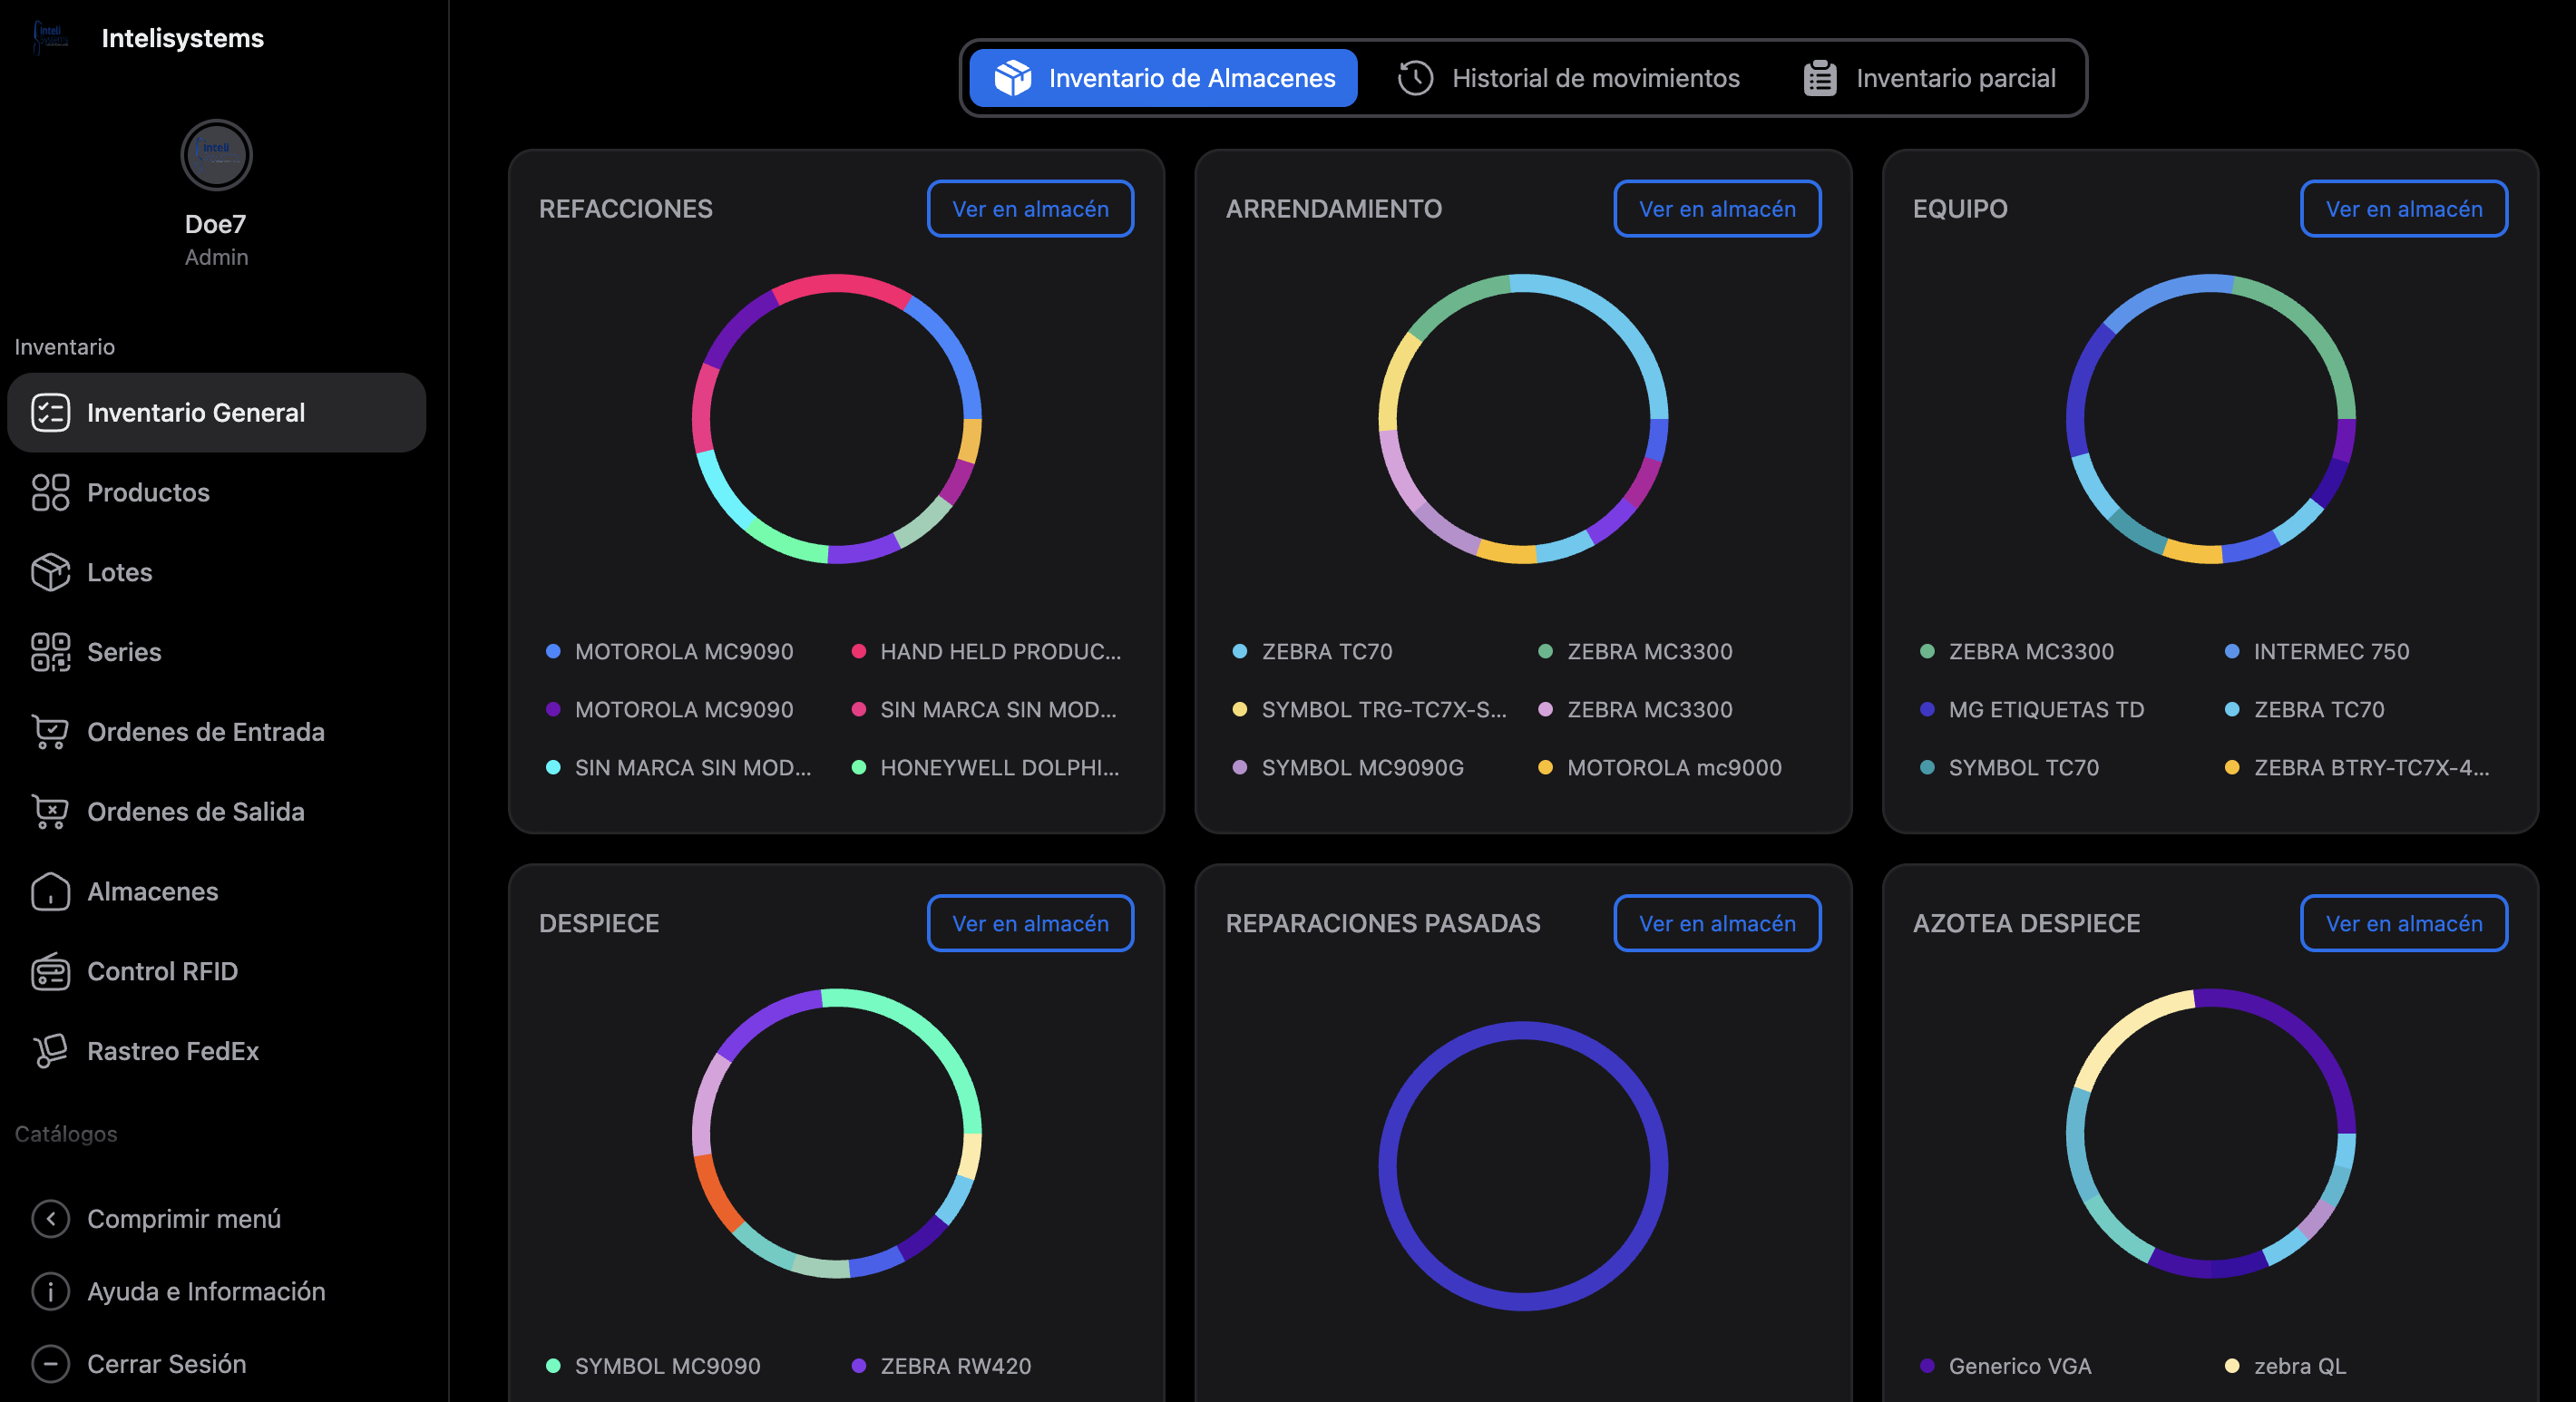Switch to Historial de movimientos tab
The width and height of the screenshot is (2576, 1402).
[x=1568, y=78]
